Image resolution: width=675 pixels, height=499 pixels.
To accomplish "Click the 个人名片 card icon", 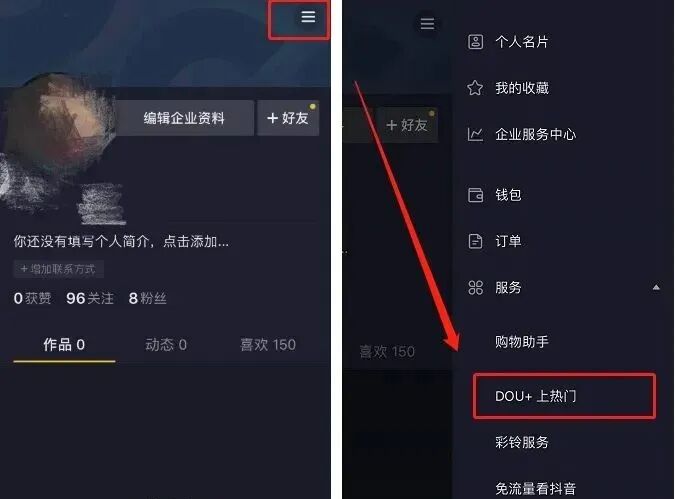I will (475, 42).
